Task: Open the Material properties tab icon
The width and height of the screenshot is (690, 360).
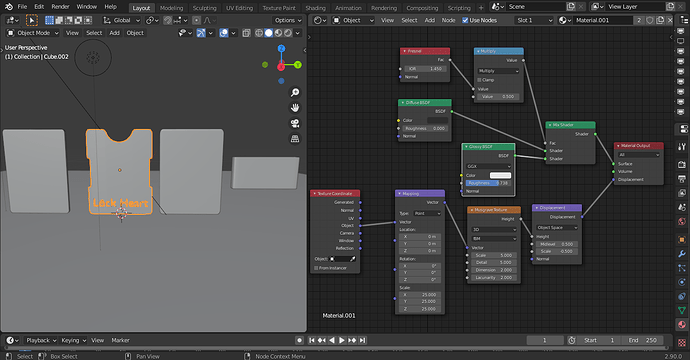Action: tap(682, 324)
